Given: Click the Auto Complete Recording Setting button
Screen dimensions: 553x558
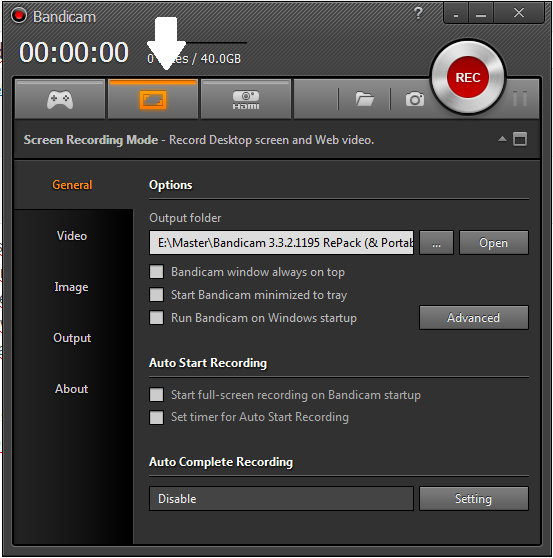Looking at the screenshot, I should [474, 499].
